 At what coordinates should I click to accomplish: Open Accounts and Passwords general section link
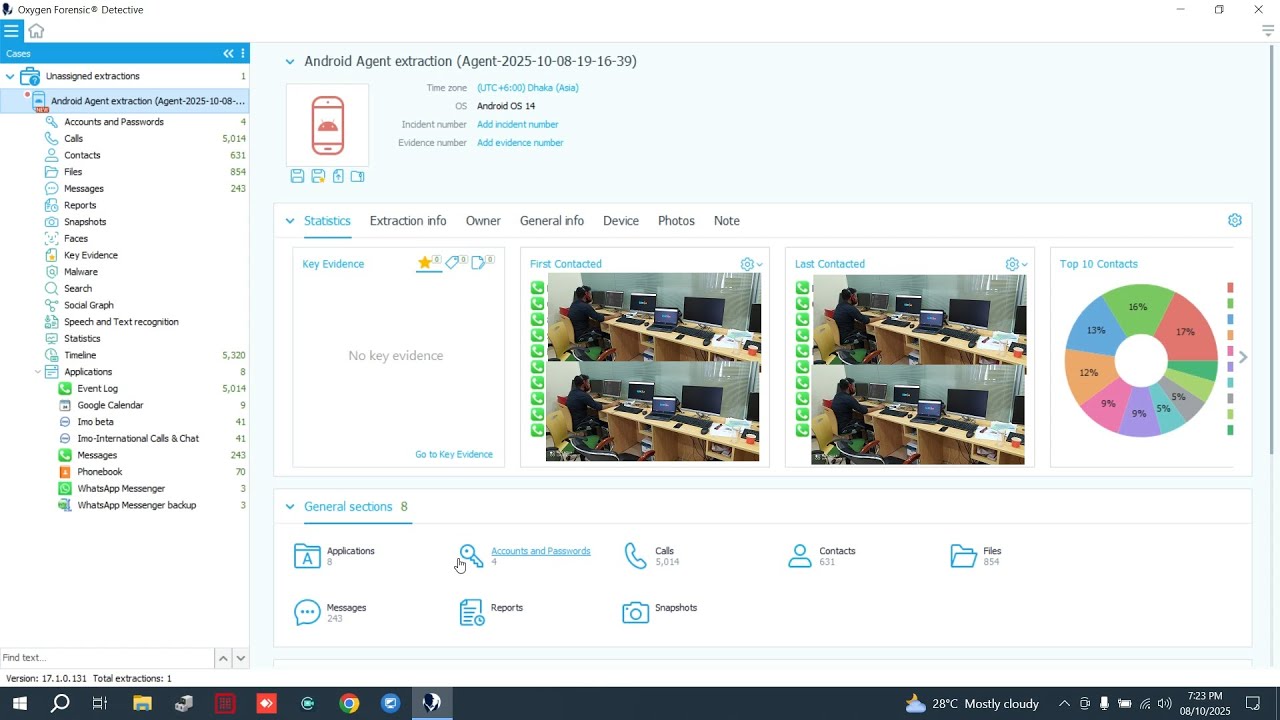click(540, 551)
